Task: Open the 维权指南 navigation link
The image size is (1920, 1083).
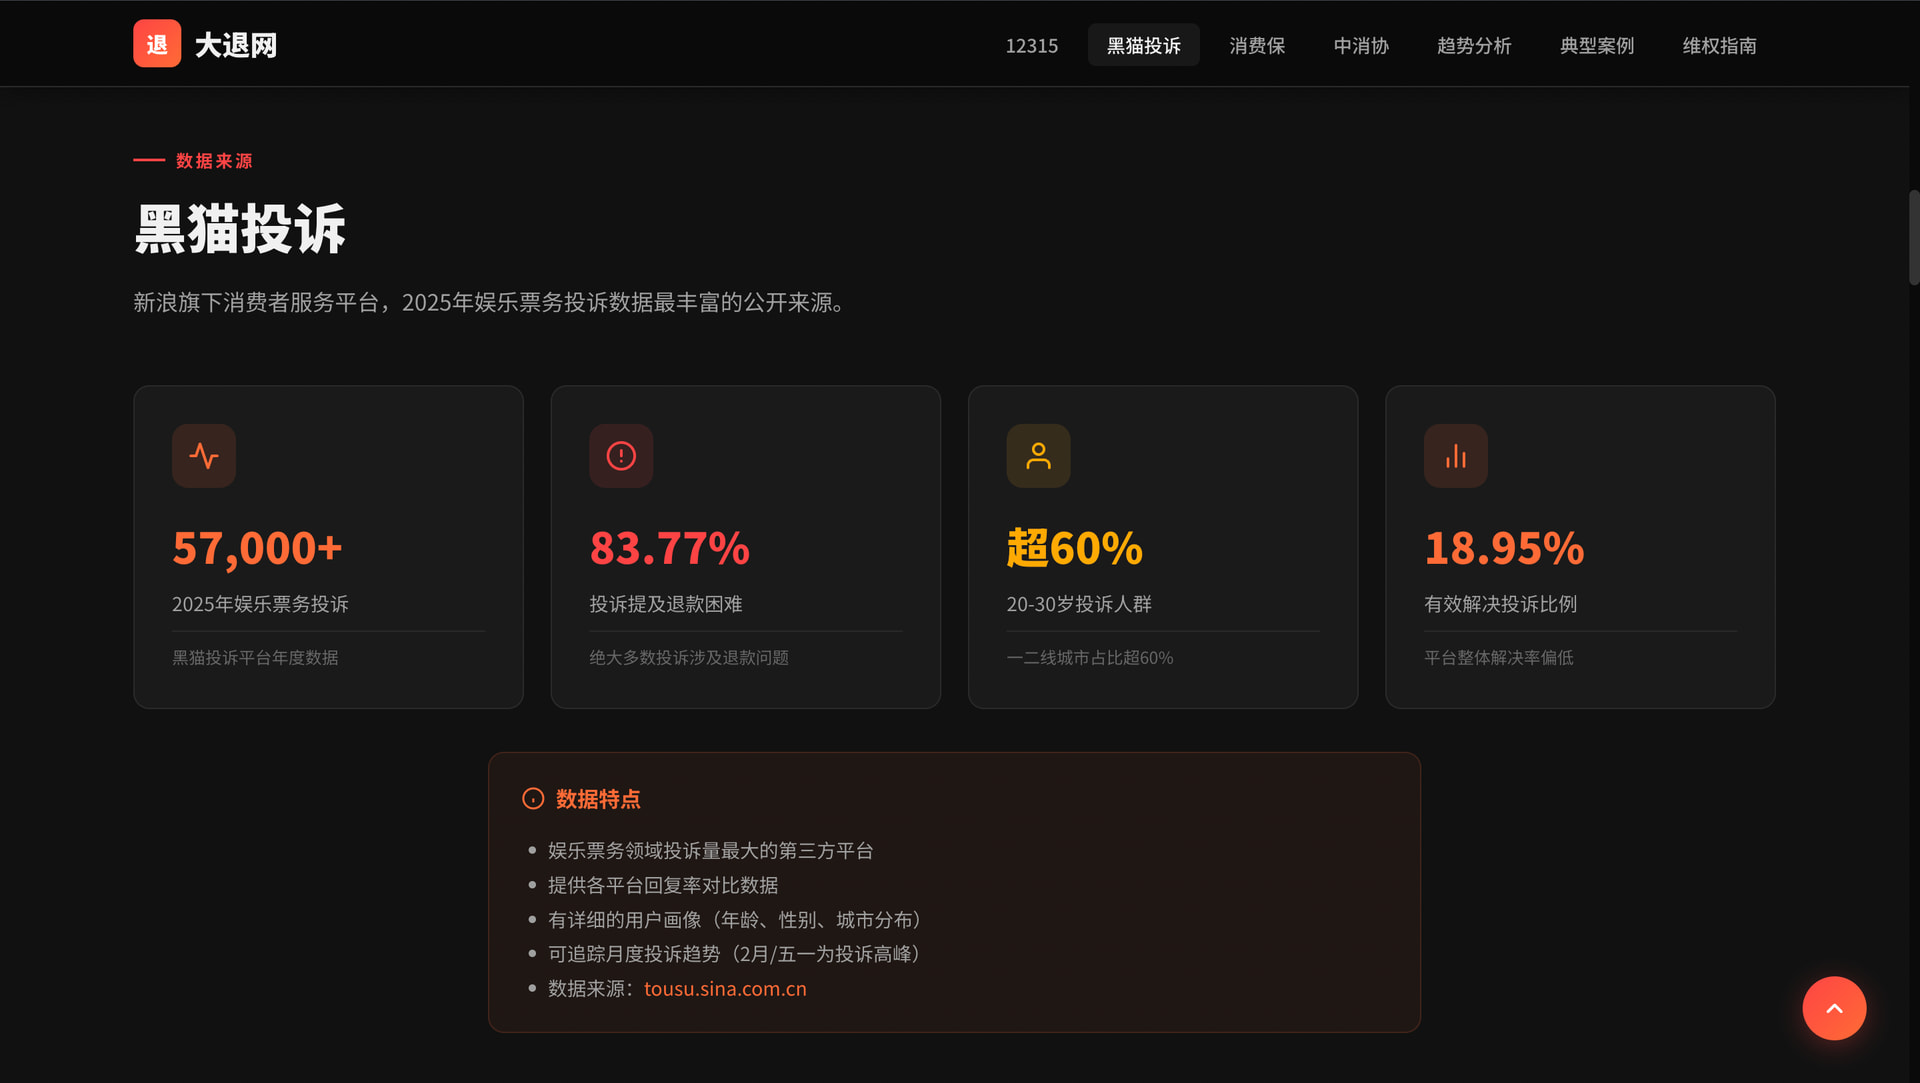Action: coord(1719,46)
